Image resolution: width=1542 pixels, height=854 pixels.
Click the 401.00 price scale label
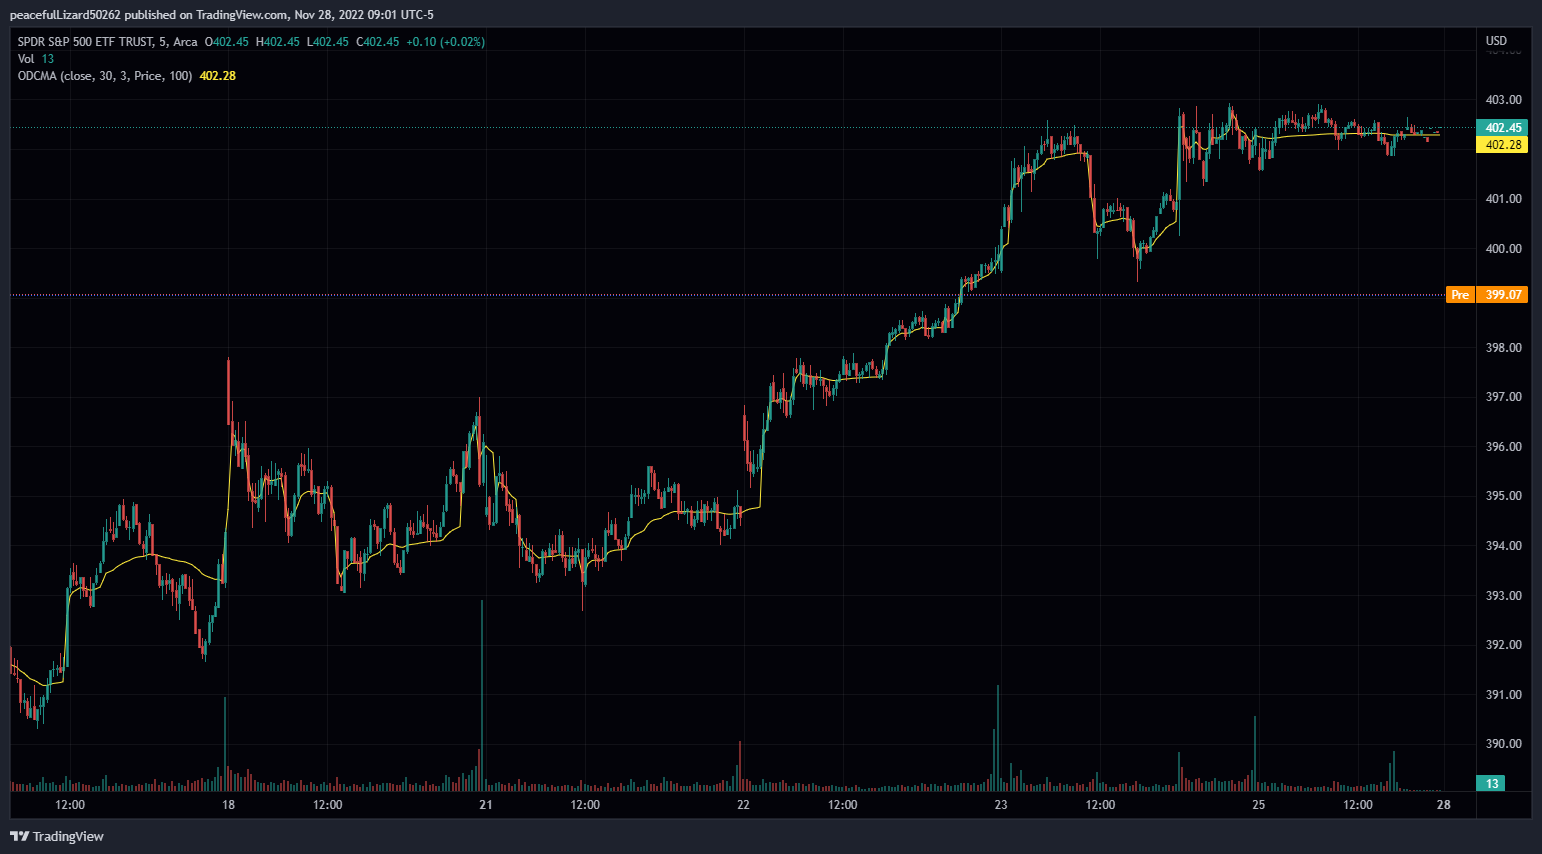(1503, 199)
